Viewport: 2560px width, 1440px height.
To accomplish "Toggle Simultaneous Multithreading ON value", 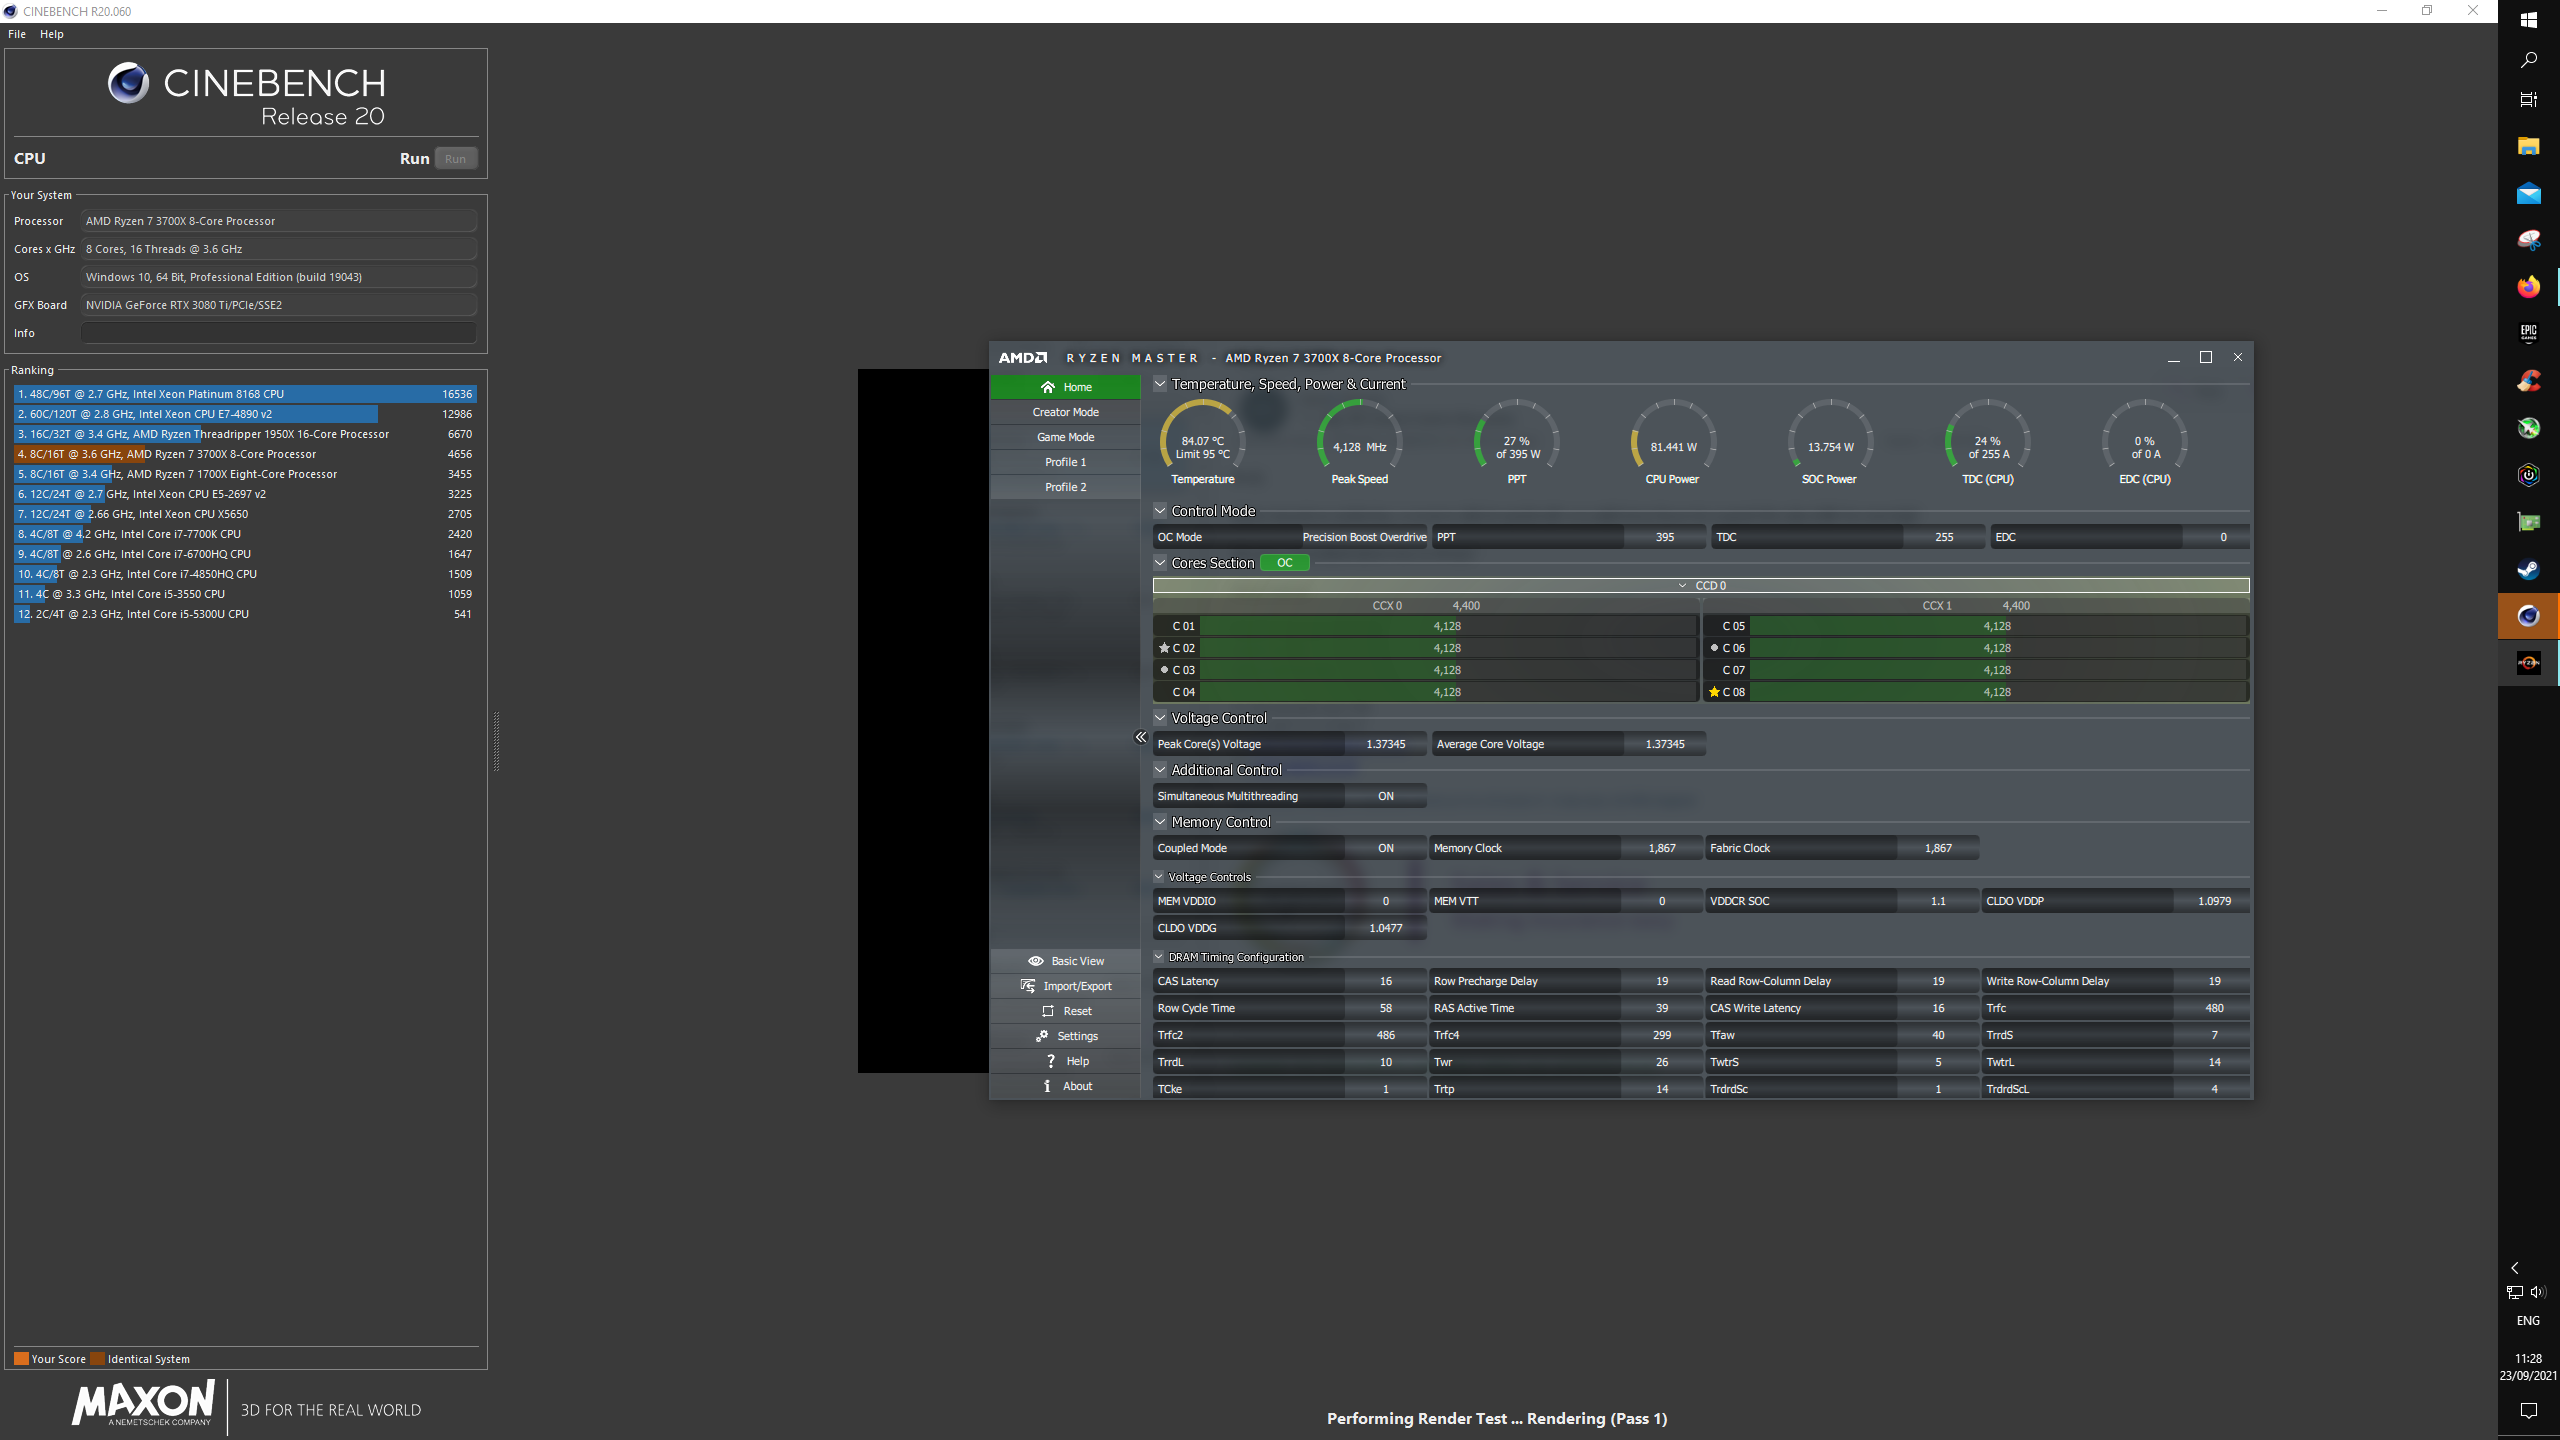I will pos(1386,796).
